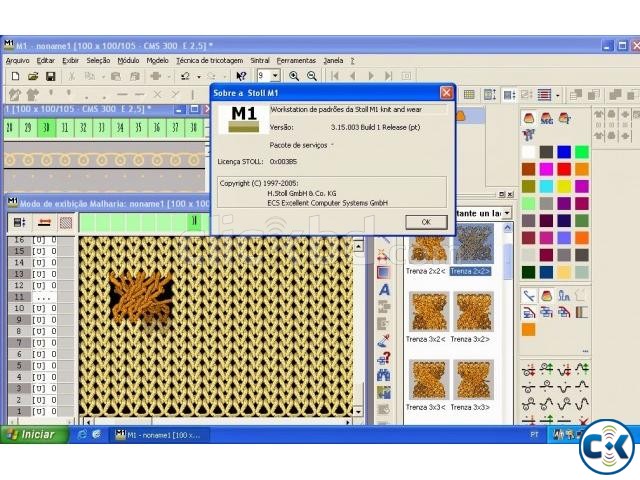Open the Editar menu
Image resolution: width=640 pixels, height=480 pixels.
pyautogui.click(x=46, y=60)
